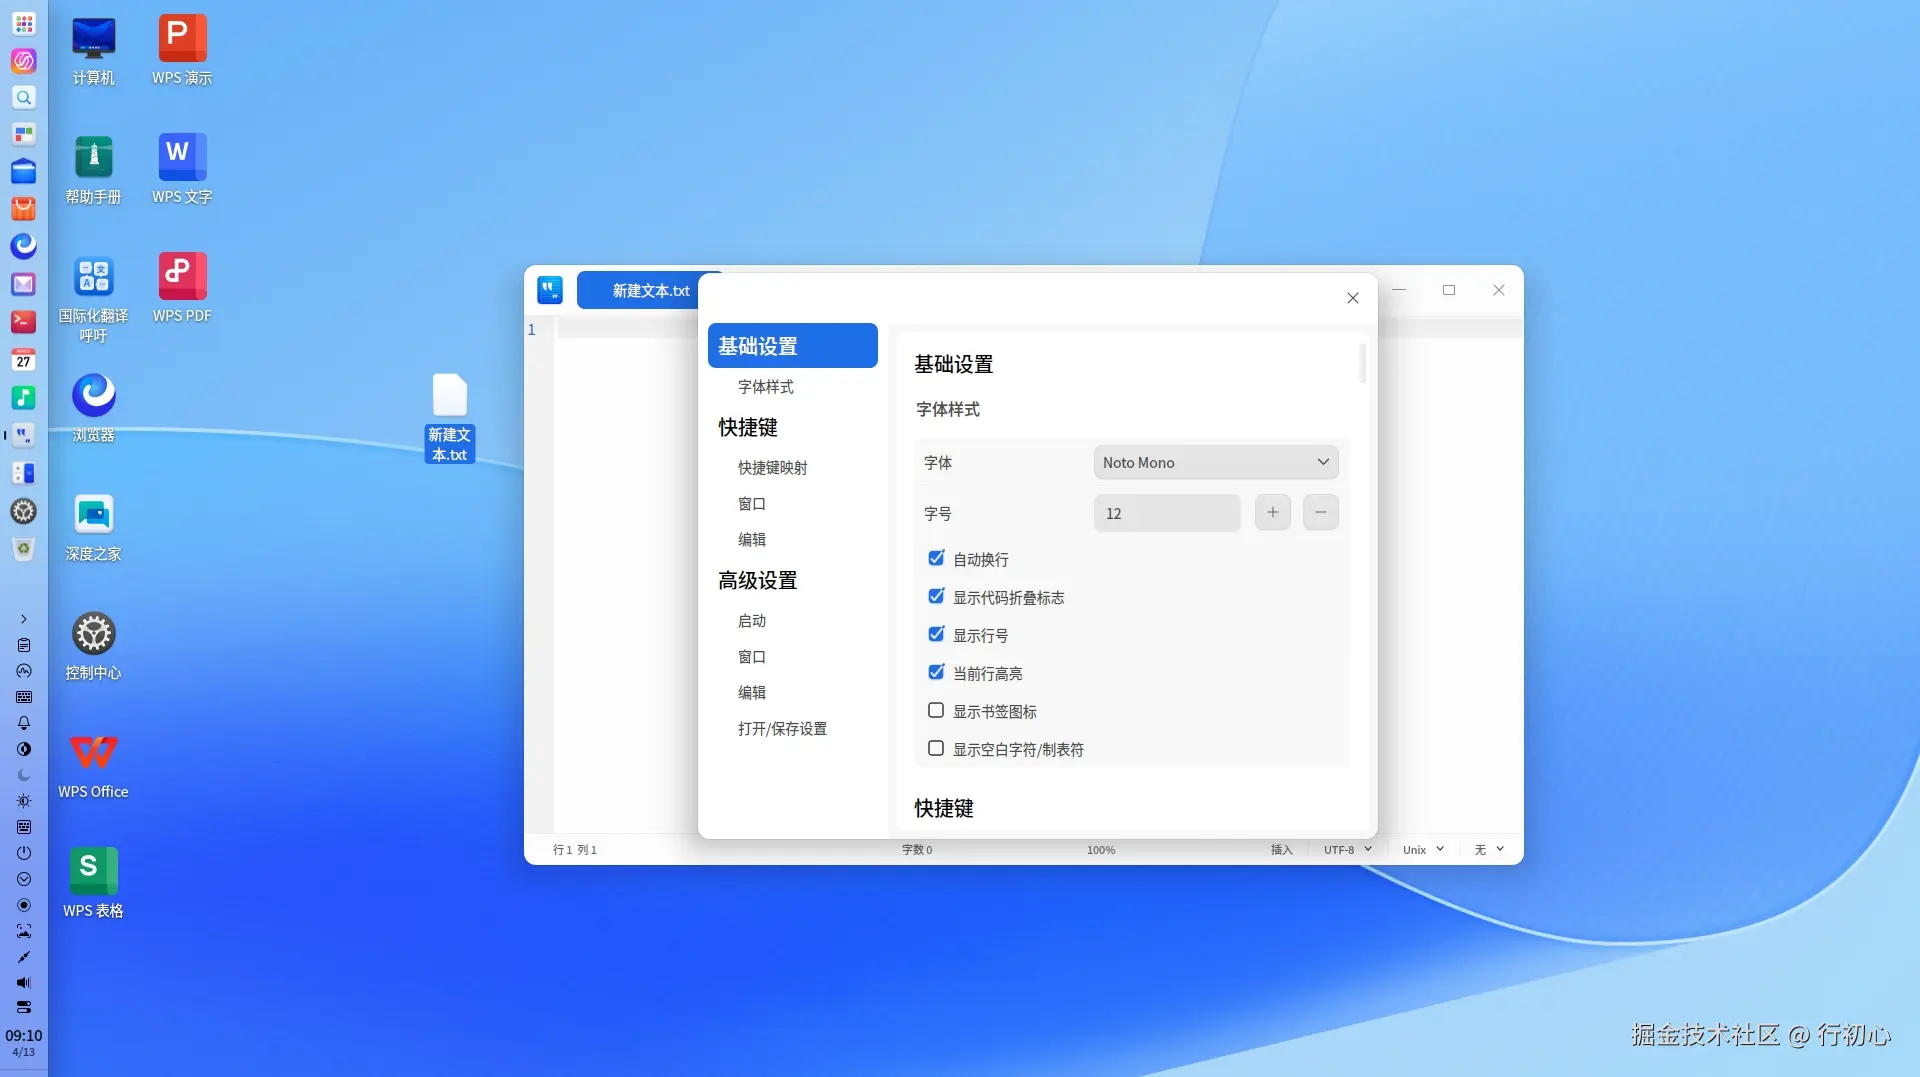Image resolution: width=1920 pixels, height=1077 pixels.
Task: Go to 高级设置 section in sidebar
Action: coord(758,580)
